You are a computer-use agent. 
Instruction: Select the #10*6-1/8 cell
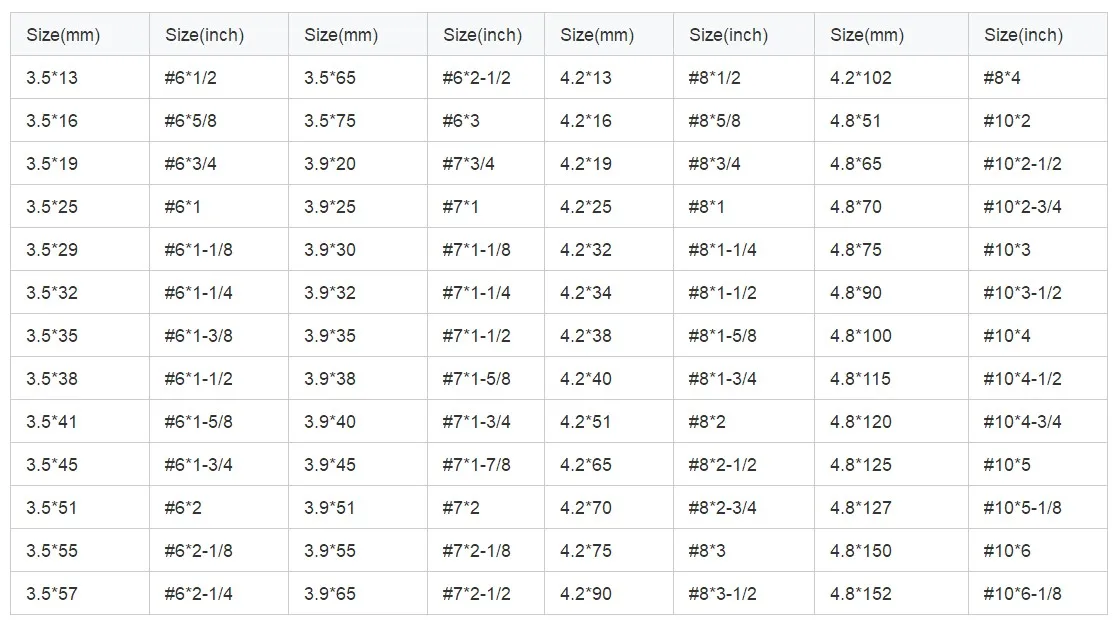(1023, 593)
